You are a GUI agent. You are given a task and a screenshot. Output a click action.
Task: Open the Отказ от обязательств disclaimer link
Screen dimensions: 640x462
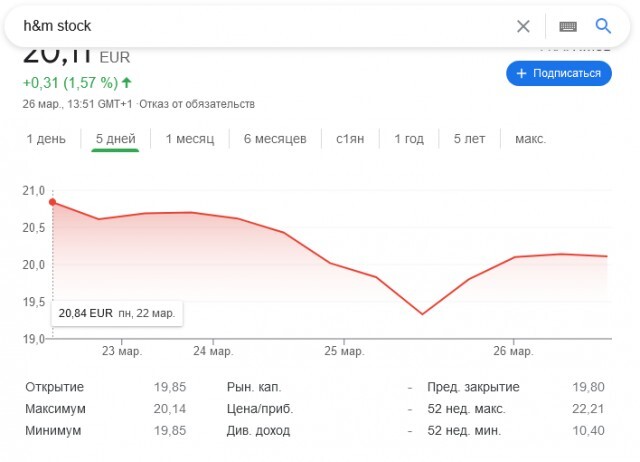(x=197, y=104)
